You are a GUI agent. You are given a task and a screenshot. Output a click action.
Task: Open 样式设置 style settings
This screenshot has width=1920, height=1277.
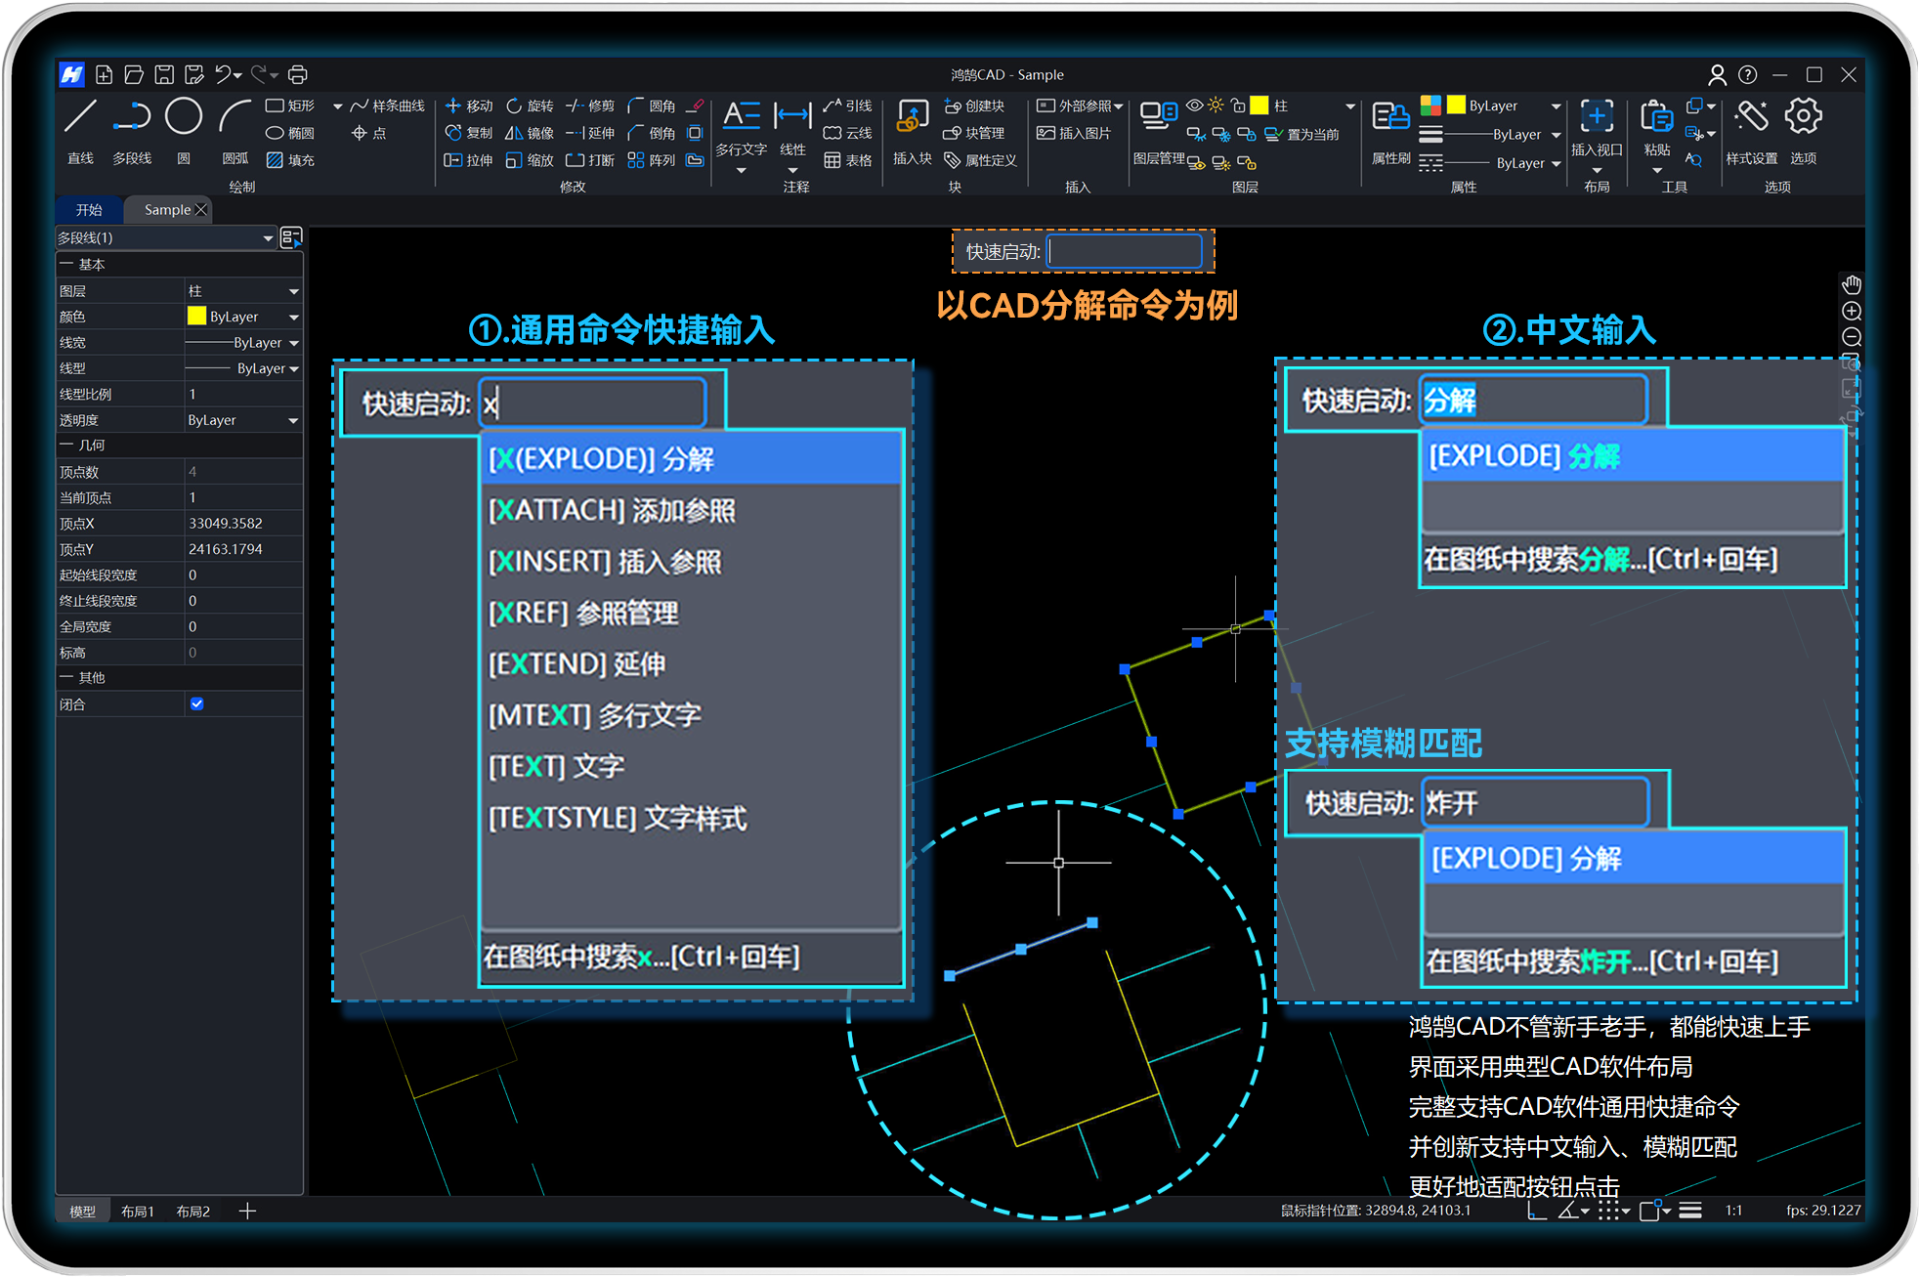click(1752, 131)
